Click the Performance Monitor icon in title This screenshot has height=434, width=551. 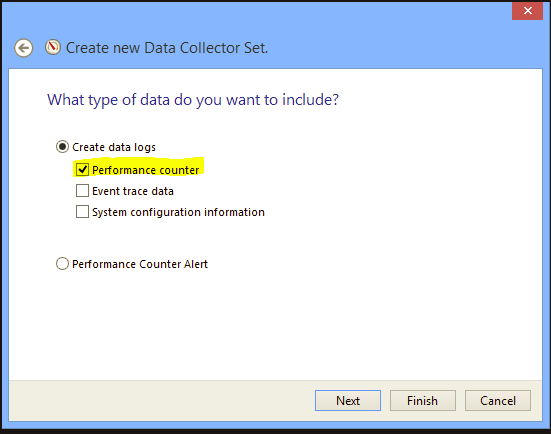(53, 47)
